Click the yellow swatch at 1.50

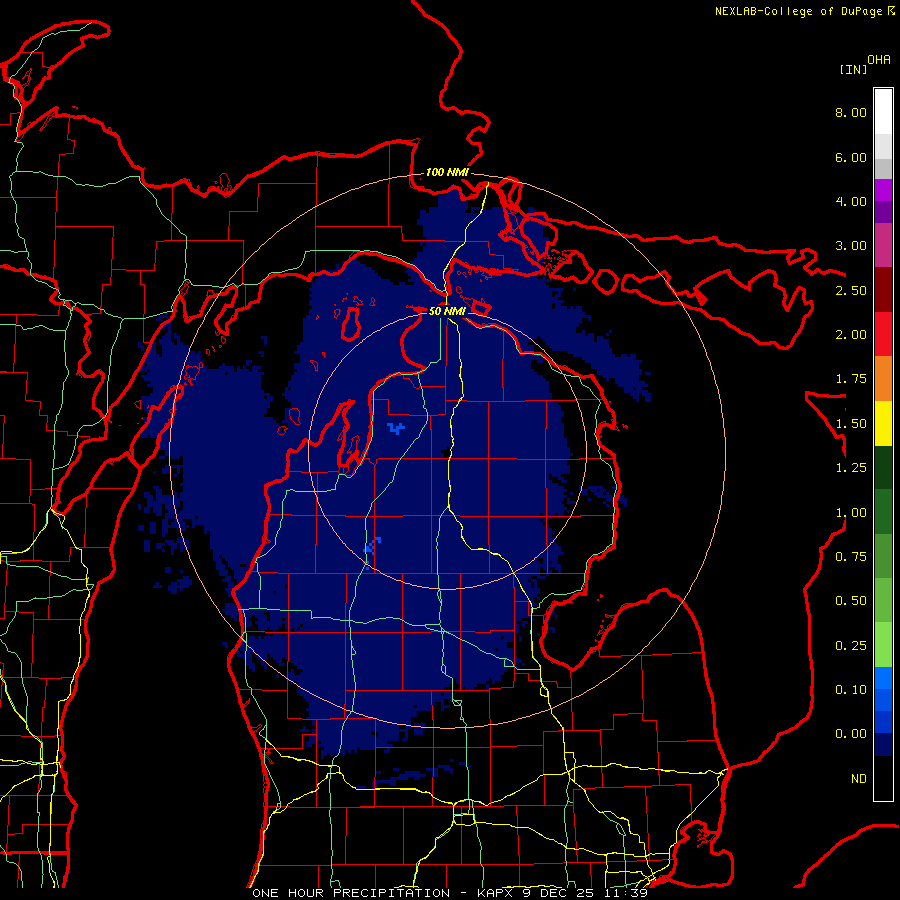tap(883, 423)
